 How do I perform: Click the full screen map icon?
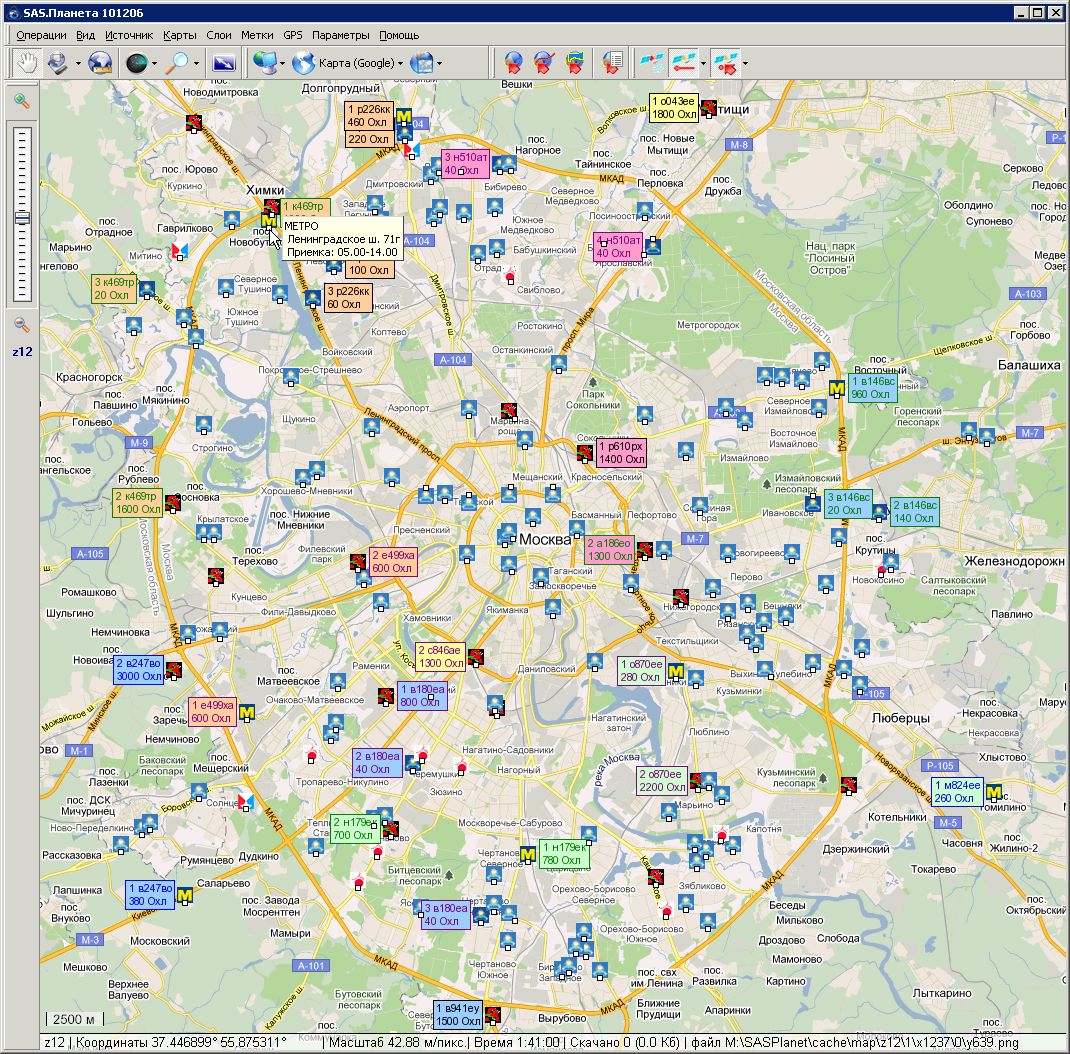click(224, 63)
